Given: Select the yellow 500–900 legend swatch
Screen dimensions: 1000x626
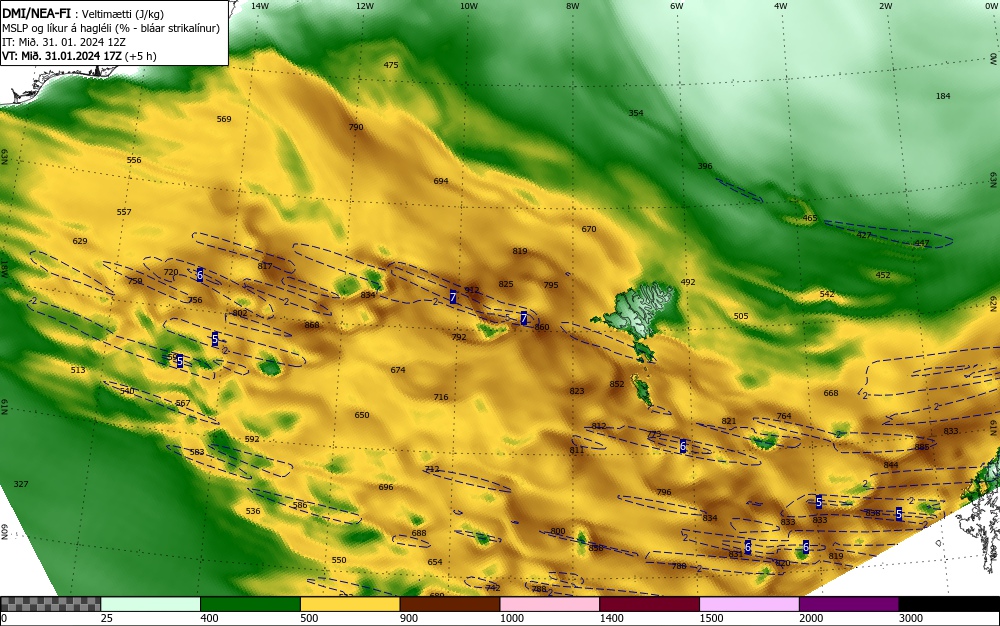Looking at the screenshot, I should [x=350, y=604].
